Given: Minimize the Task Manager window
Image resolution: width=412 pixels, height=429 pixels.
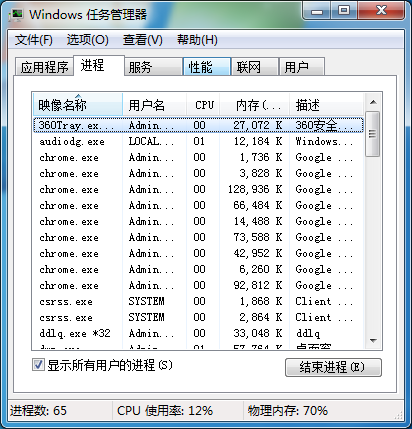Looking at the screenshot, I should pos(317,11).
